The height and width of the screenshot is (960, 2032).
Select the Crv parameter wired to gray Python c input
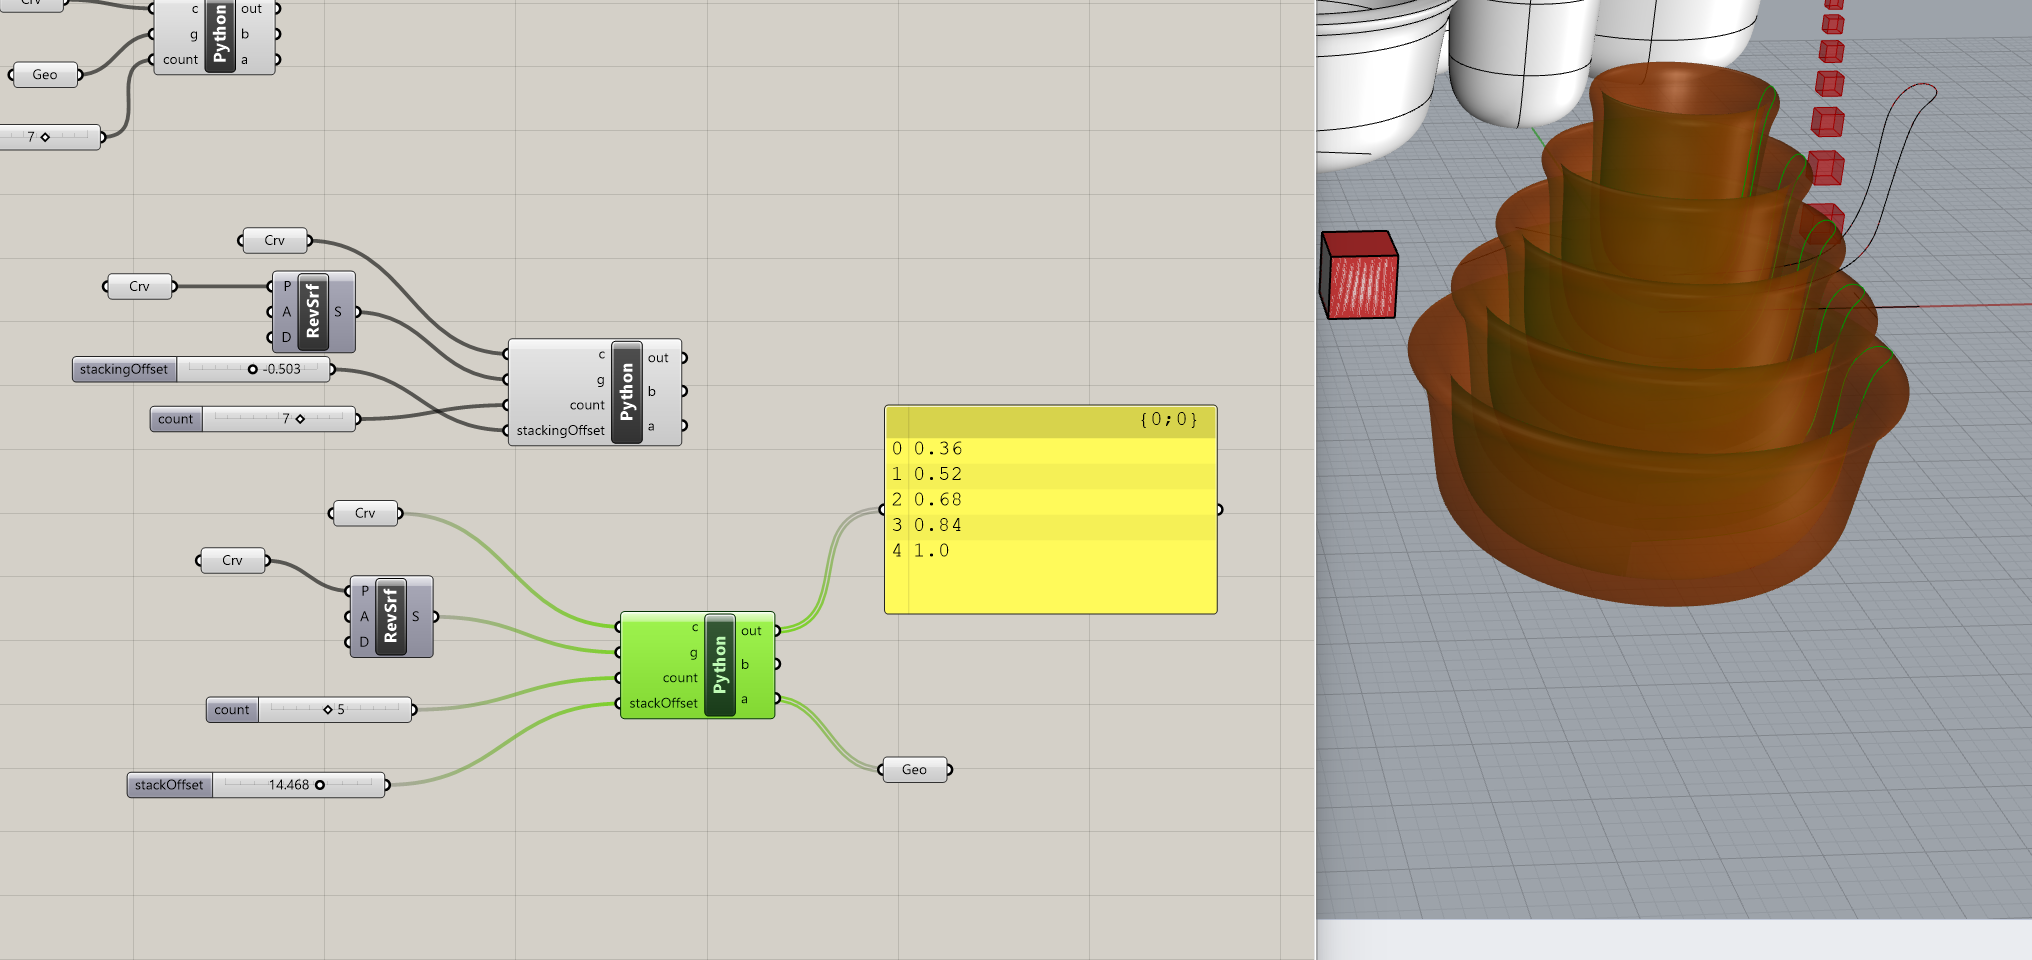[x=274, y=240]
